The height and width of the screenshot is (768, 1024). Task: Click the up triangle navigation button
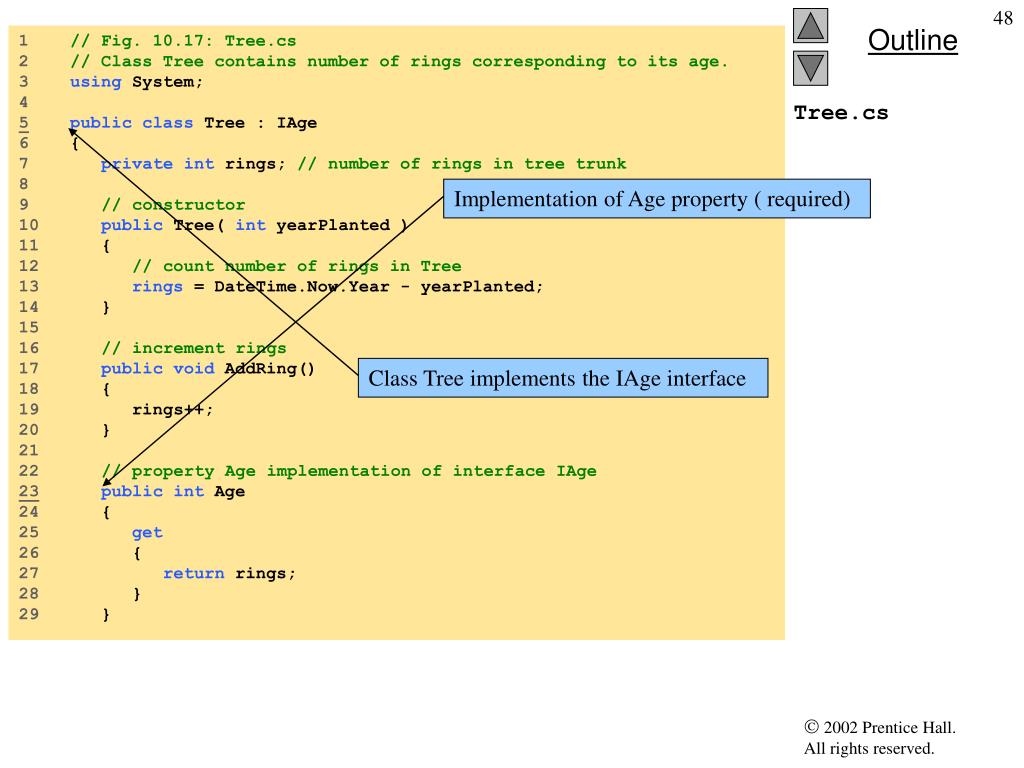pos(810,25)
